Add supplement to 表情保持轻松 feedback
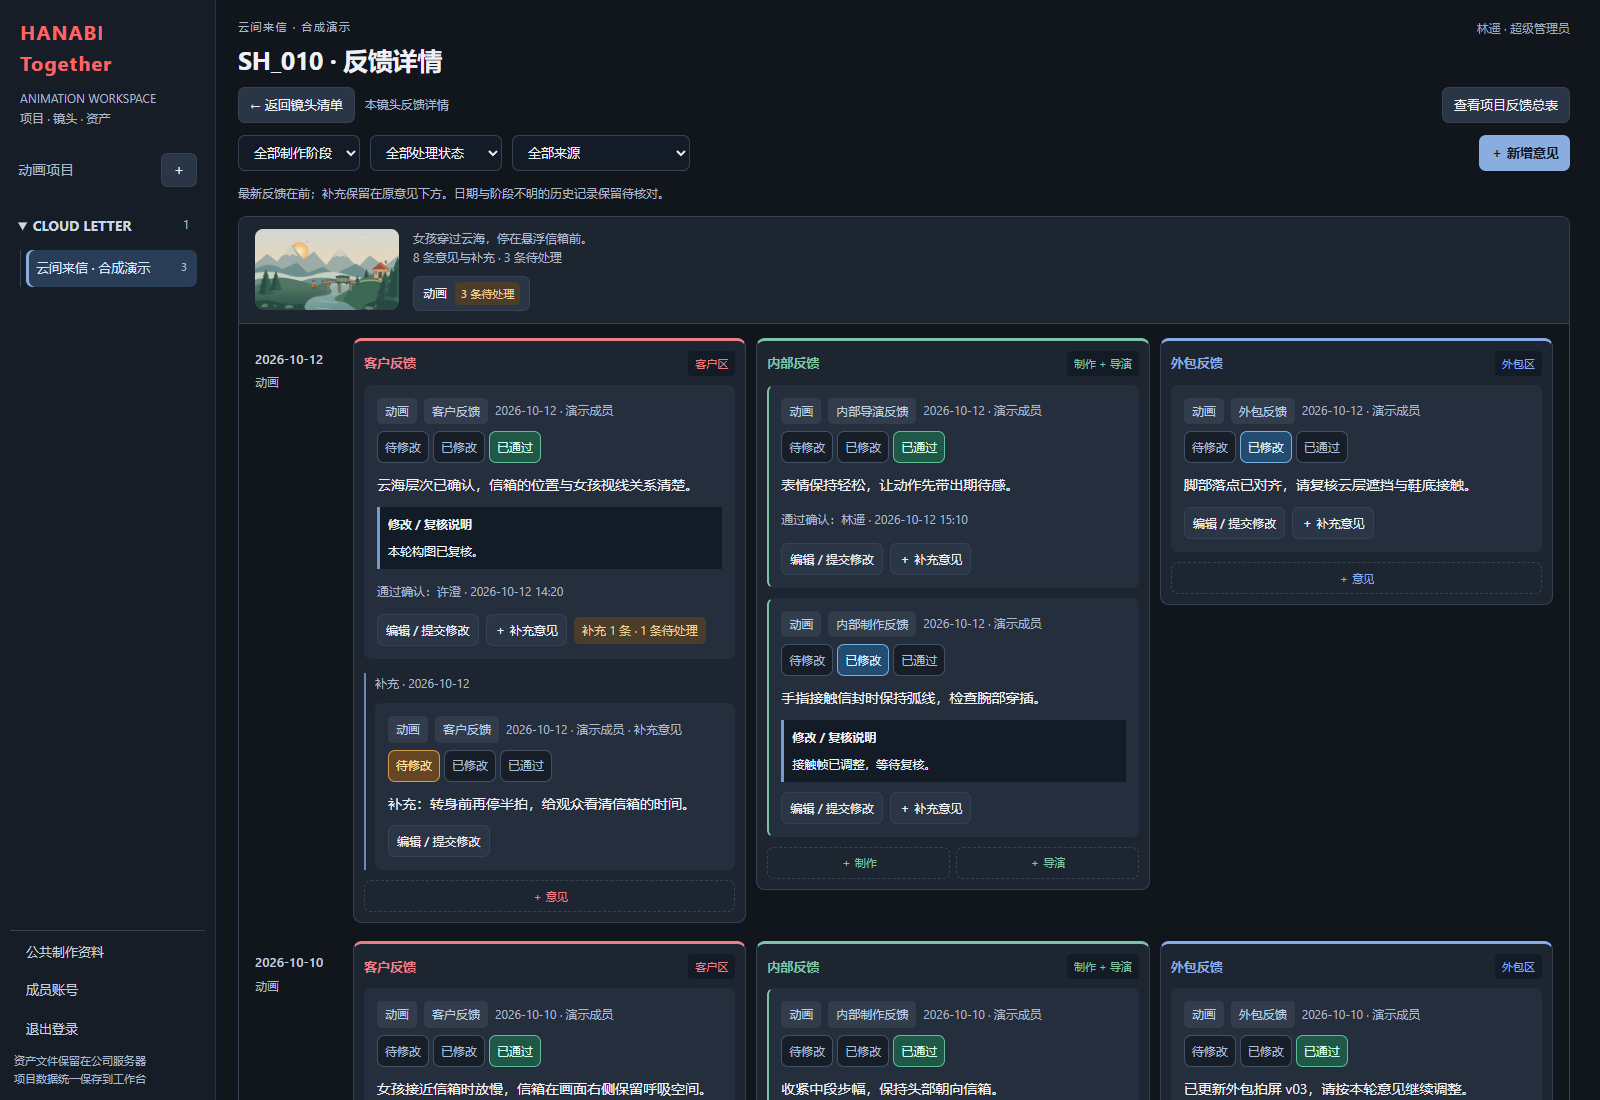This screenshot has width=1600, height=1100. pos(931,560)
